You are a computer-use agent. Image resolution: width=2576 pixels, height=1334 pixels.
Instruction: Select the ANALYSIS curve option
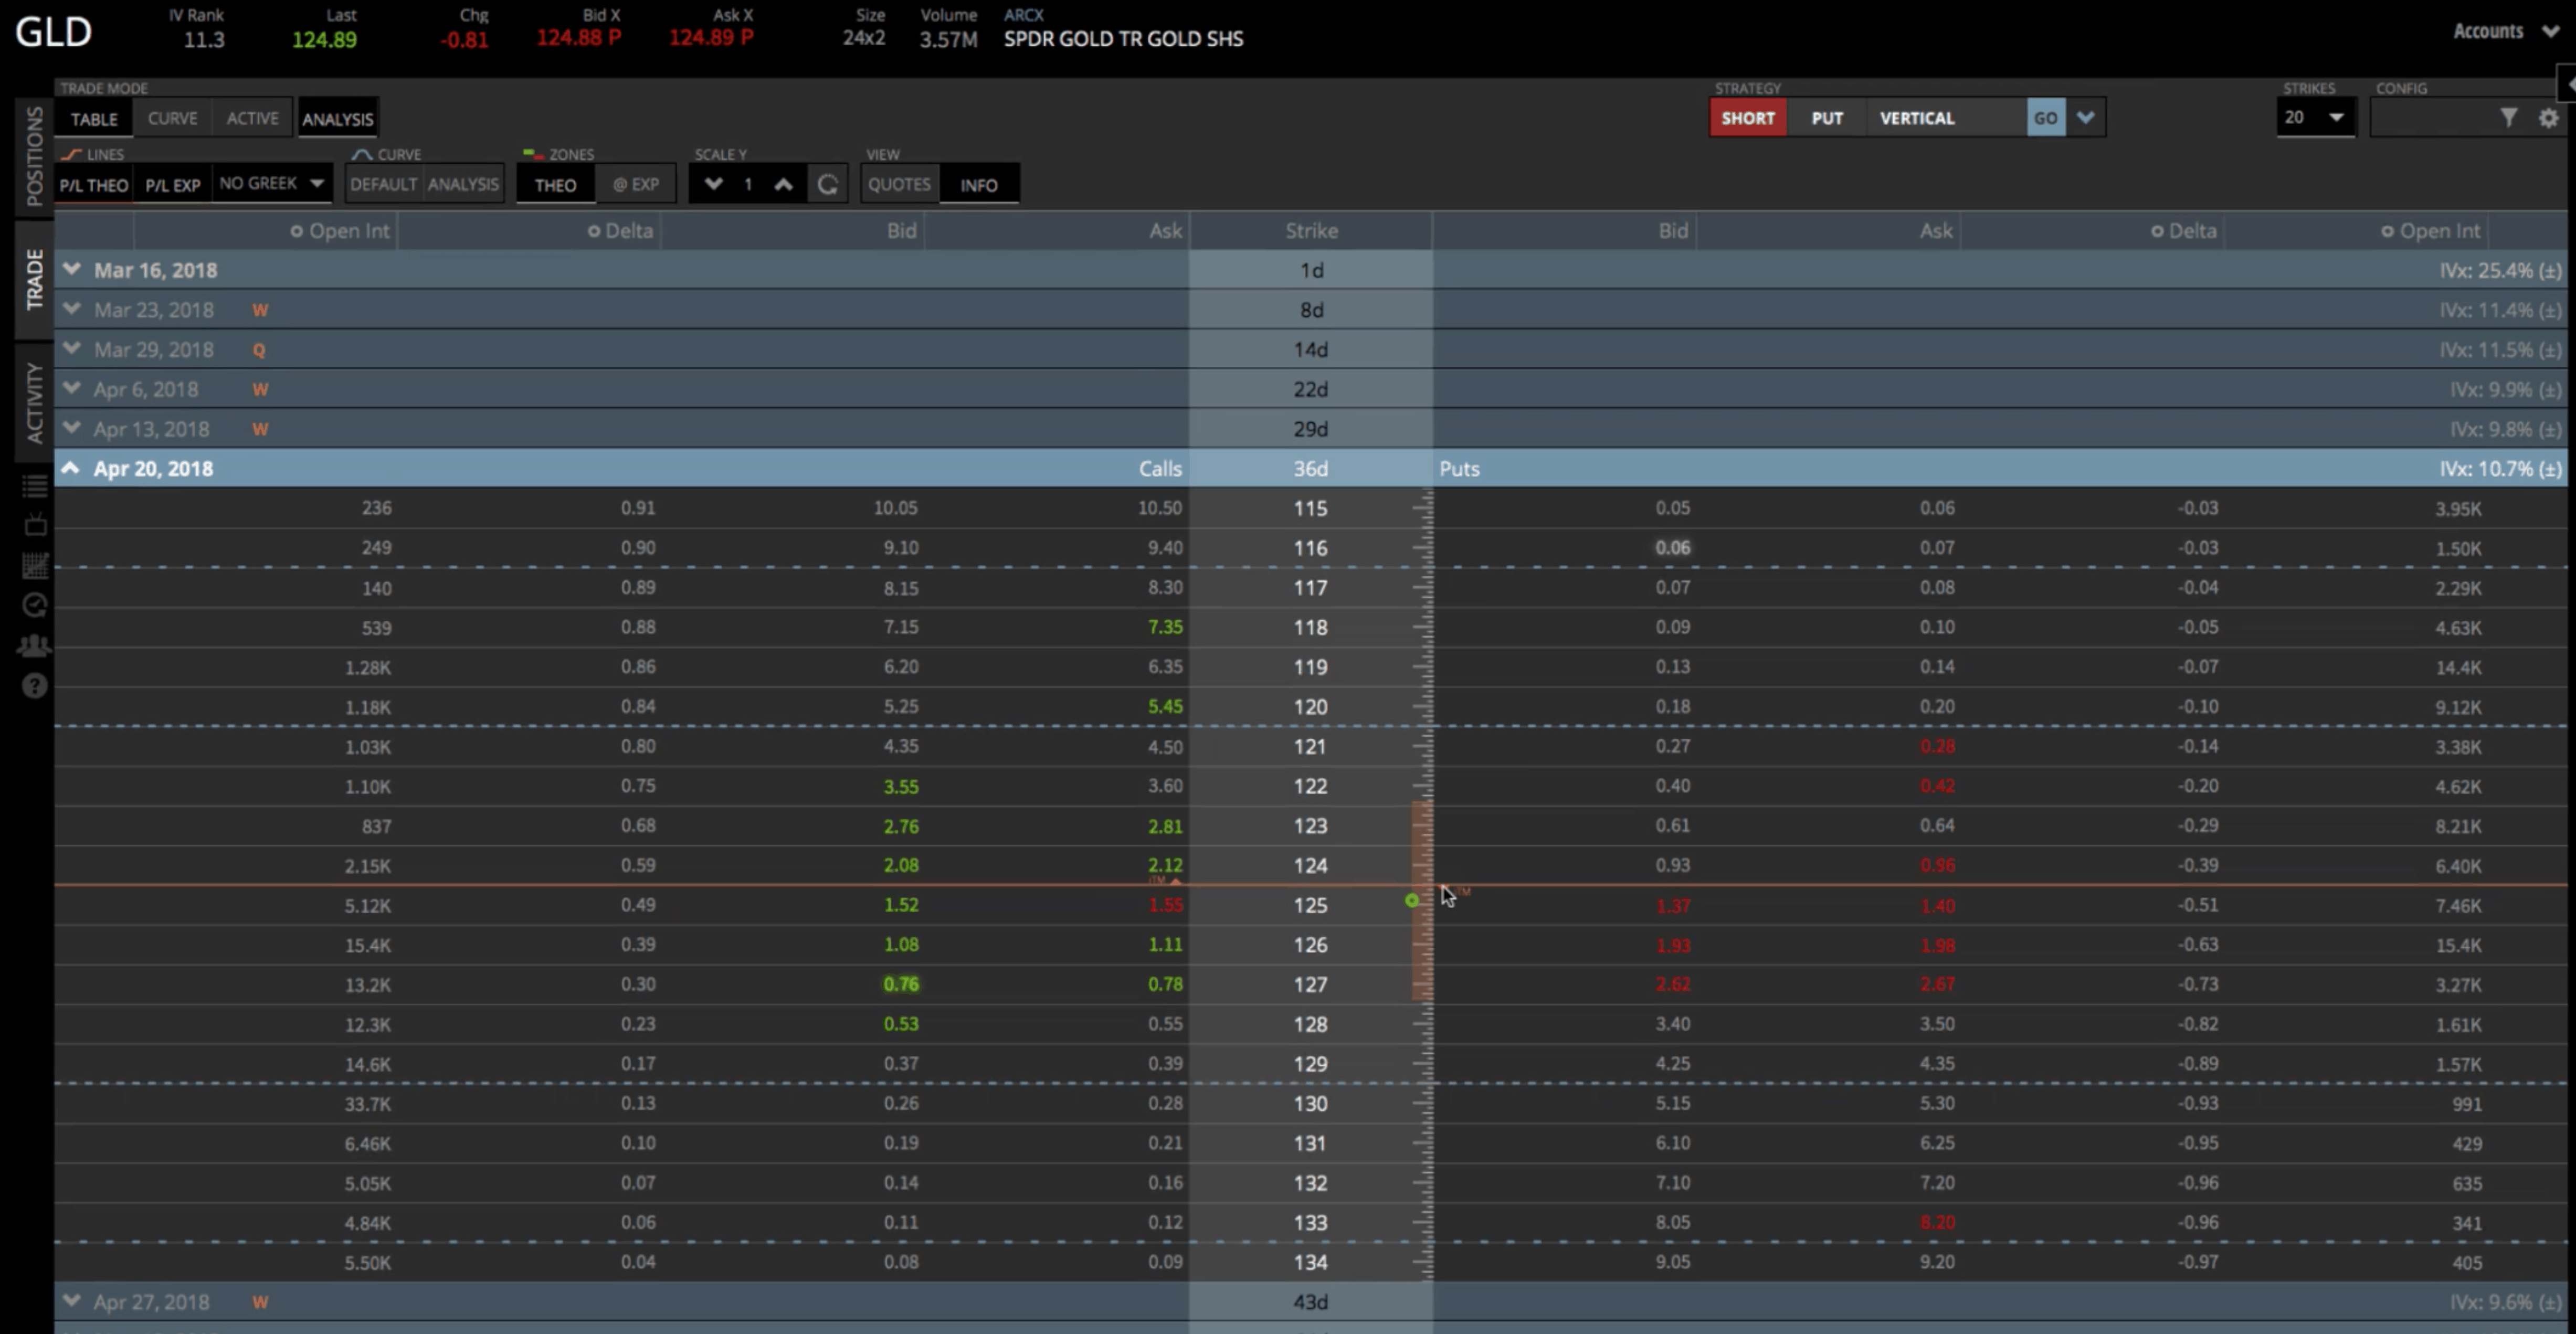click(x=463, y=184)
